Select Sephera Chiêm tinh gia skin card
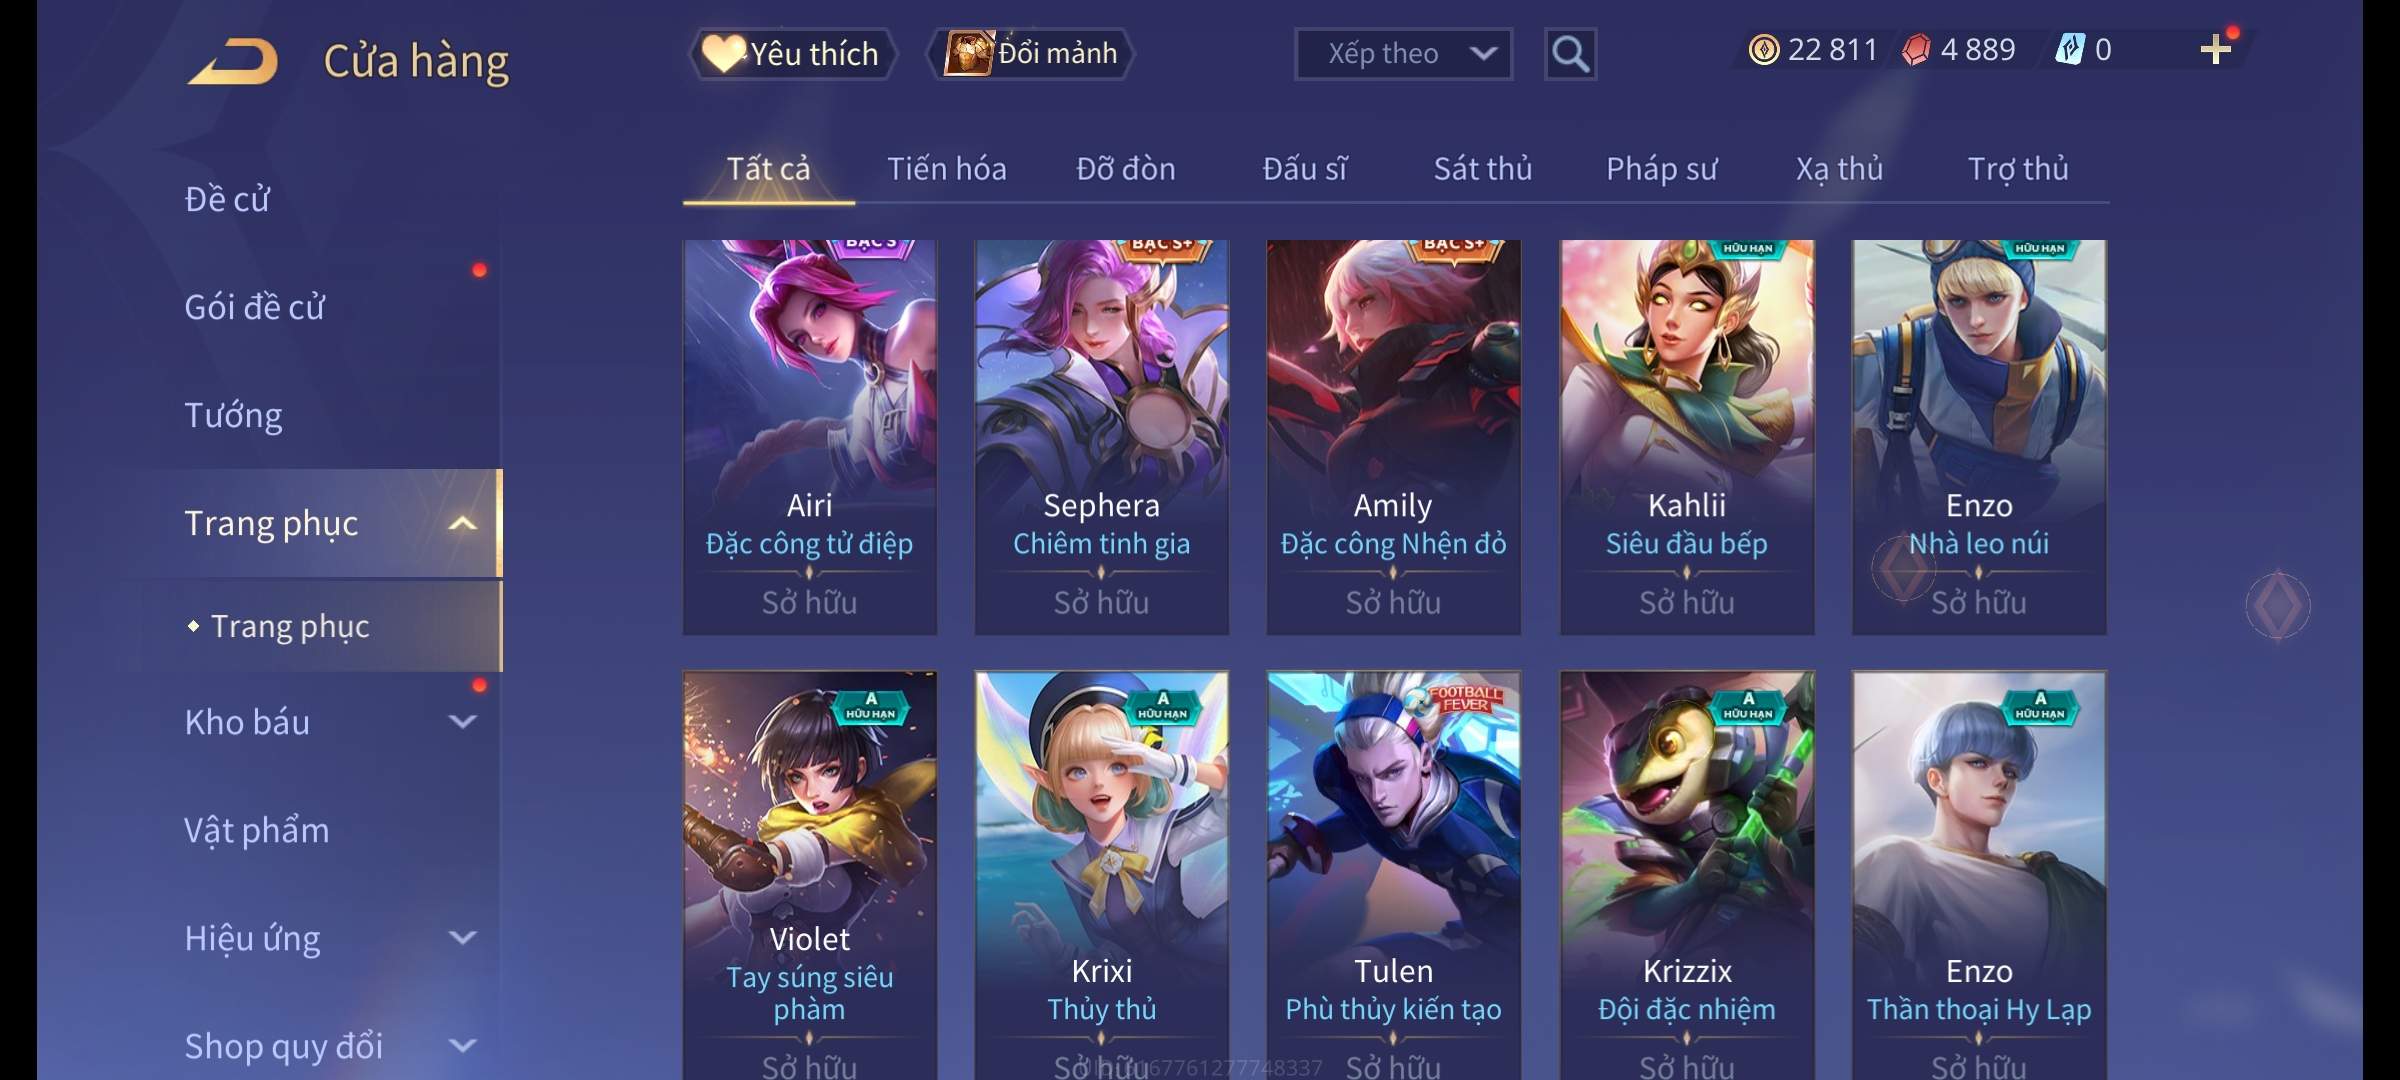The width and height of the screenshot is (2400, 1080). point(1101,437)
